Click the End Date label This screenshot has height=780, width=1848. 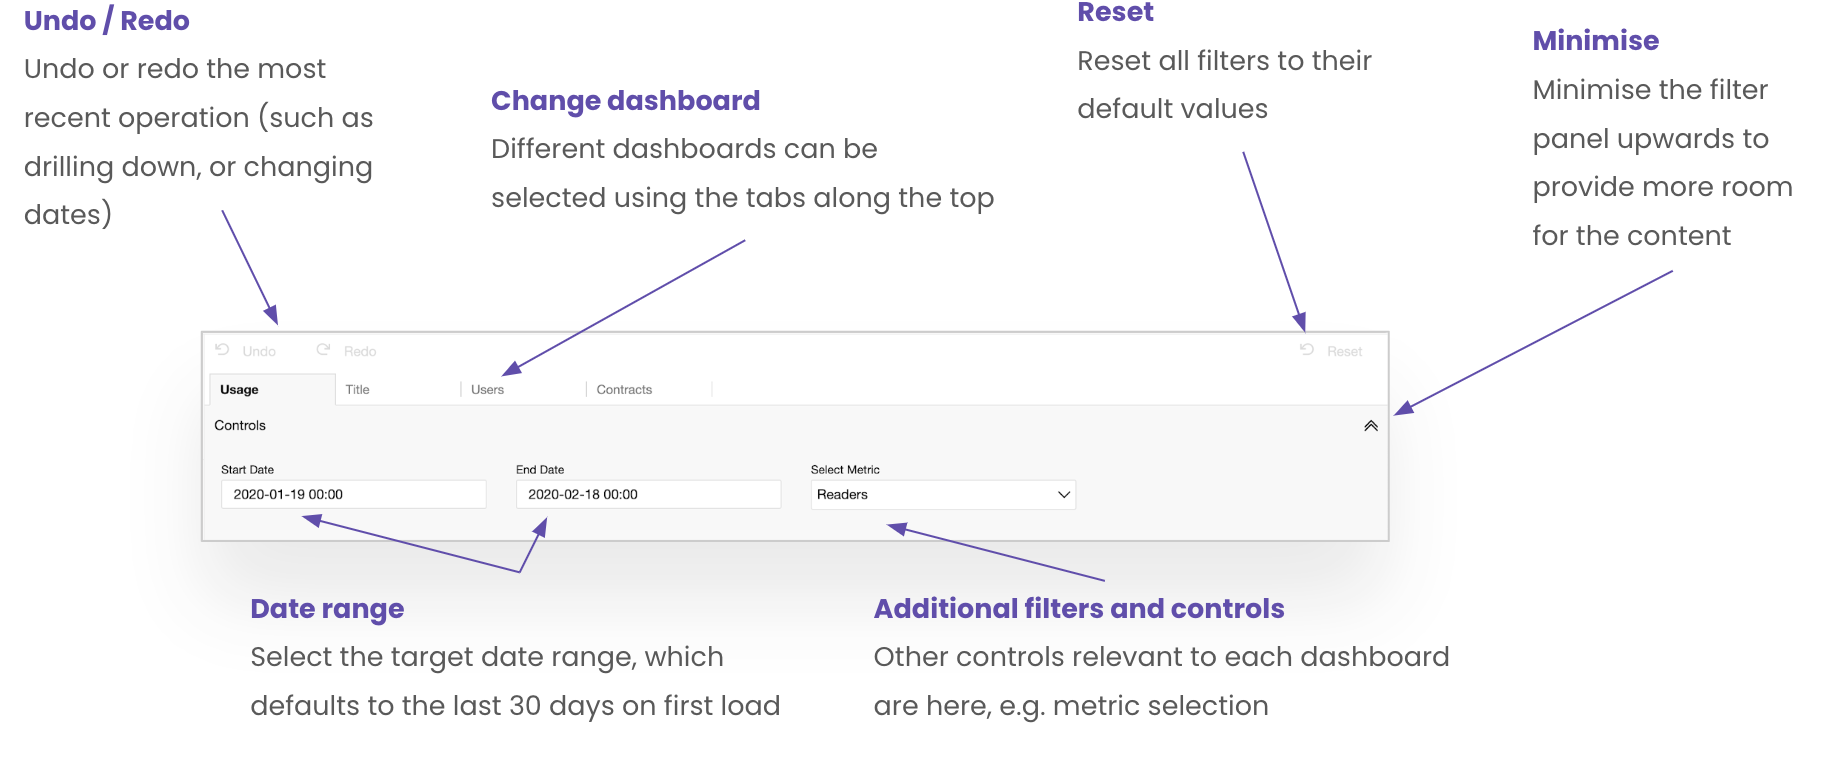[x=540, y=470]
